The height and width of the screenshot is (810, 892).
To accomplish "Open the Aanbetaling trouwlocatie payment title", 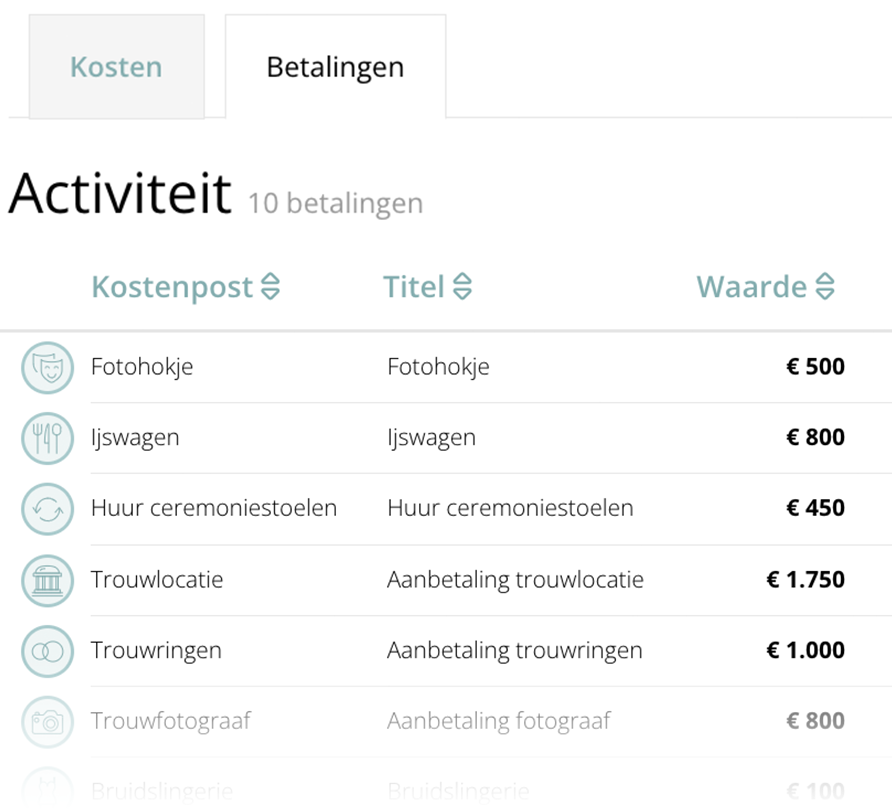I will point(515,580).
